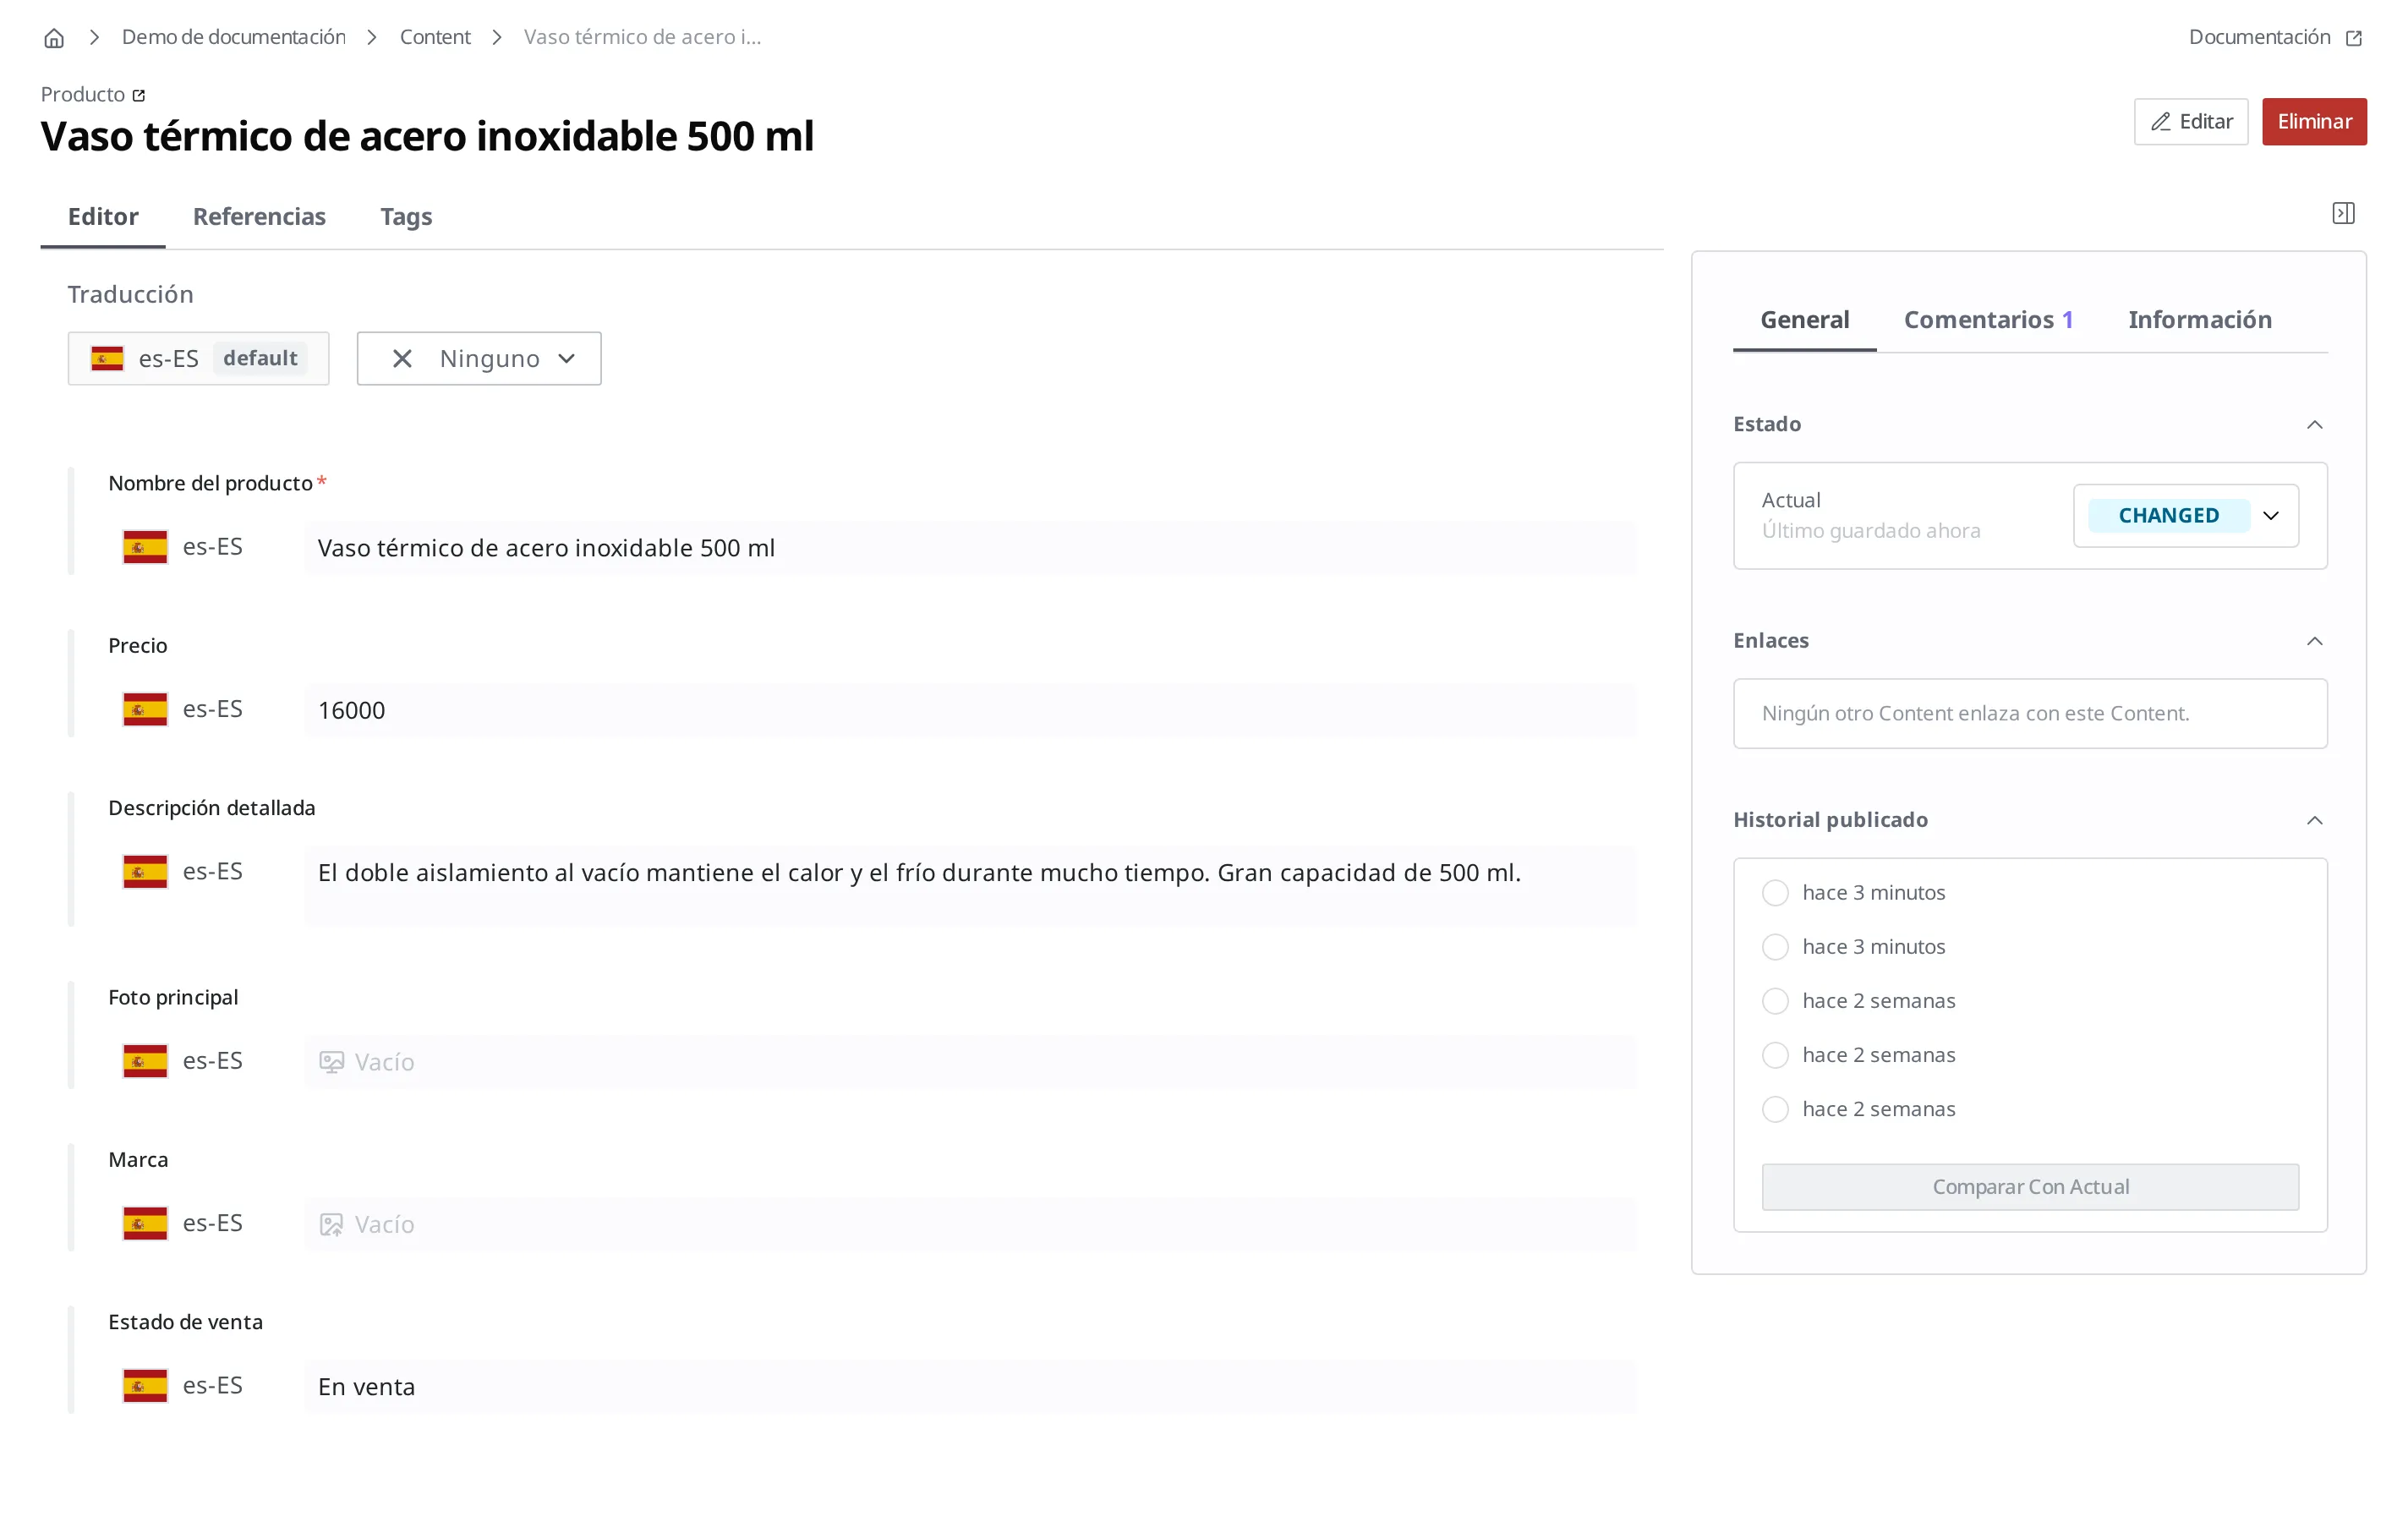Open the Producto external link icon
Viewport: 2408px width, 1522px height.
[x=139, y=95]
